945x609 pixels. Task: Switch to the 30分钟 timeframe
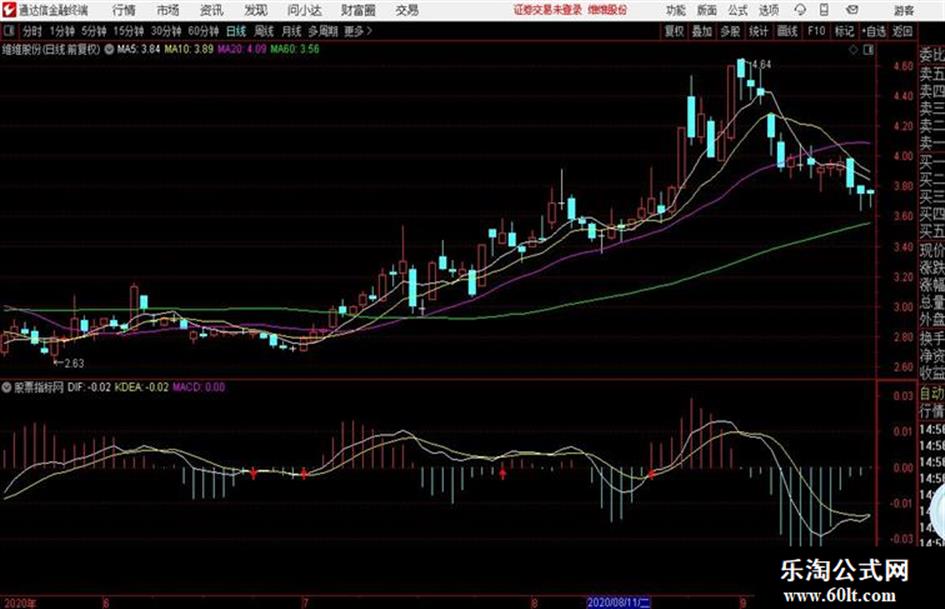point(166,31)
